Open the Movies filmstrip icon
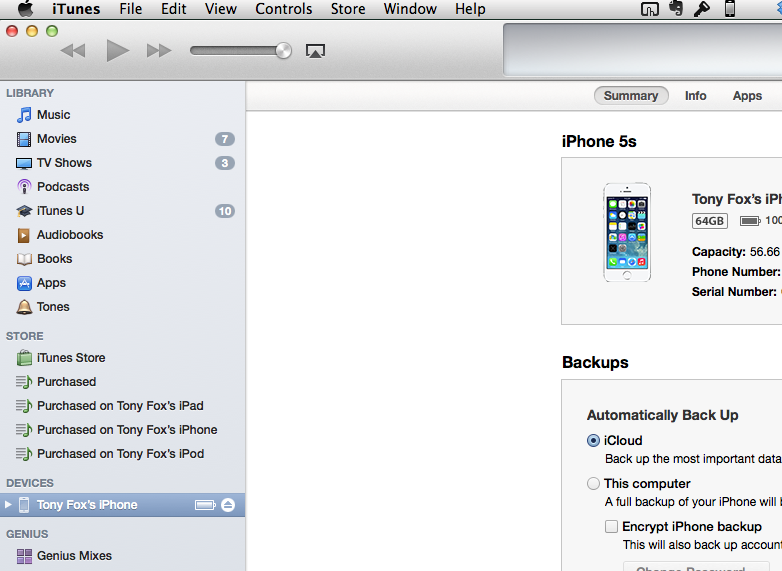Screen dimensions: 782x571 pyautogui.click(x=24, y=139)
